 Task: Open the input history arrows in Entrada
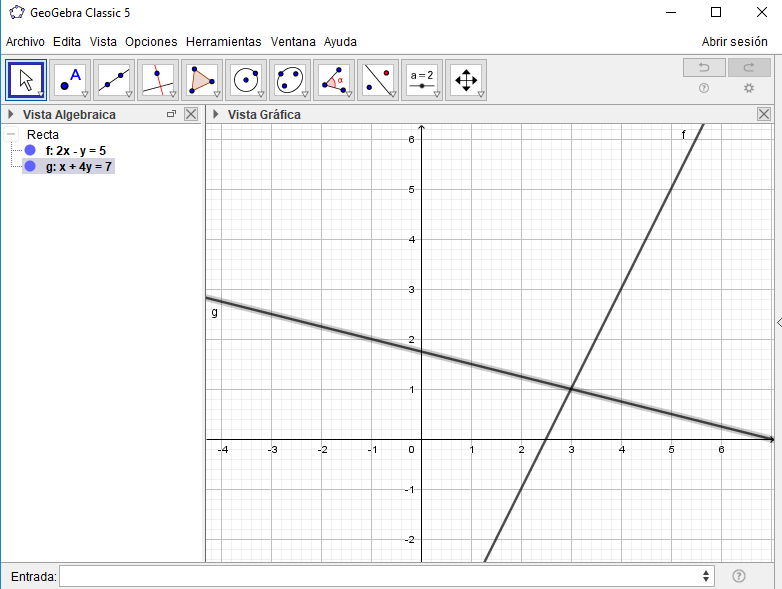(x=706, y=577)
